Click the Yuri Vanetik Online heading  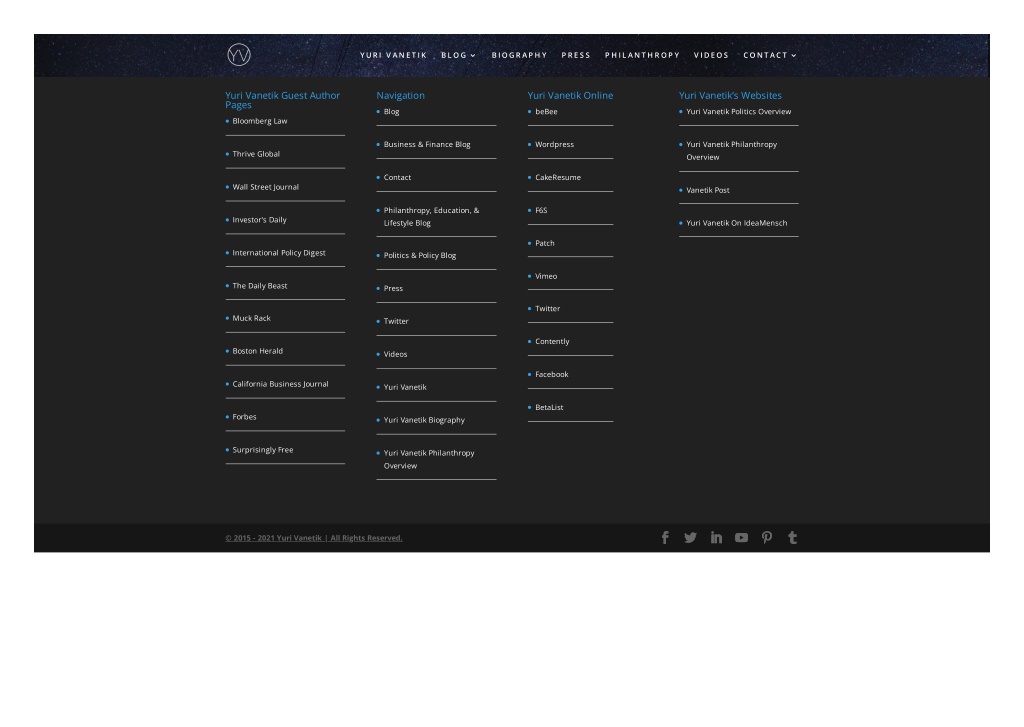click(x=570, y=95)
